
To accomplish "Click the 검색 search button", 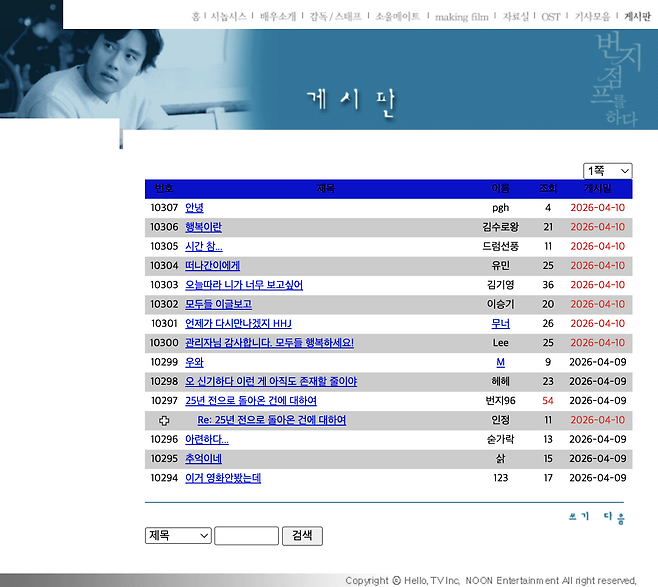I will click(x=302, y=536).
